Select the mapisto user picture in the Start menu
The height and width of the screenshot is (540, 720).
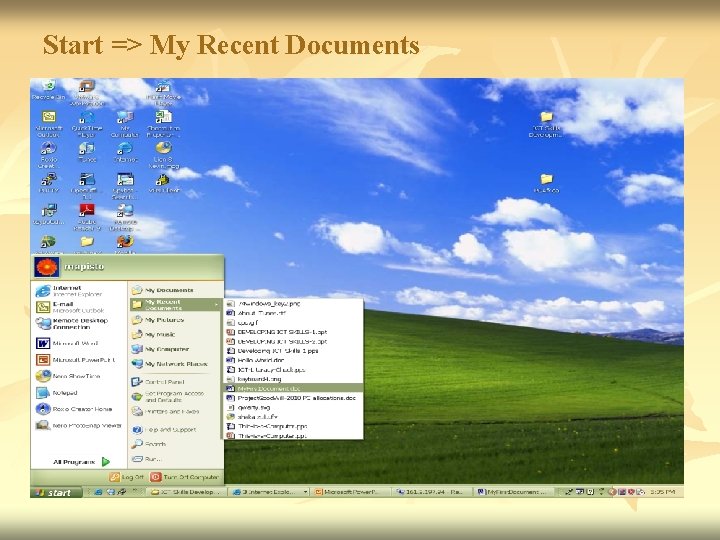pos(46,267)
